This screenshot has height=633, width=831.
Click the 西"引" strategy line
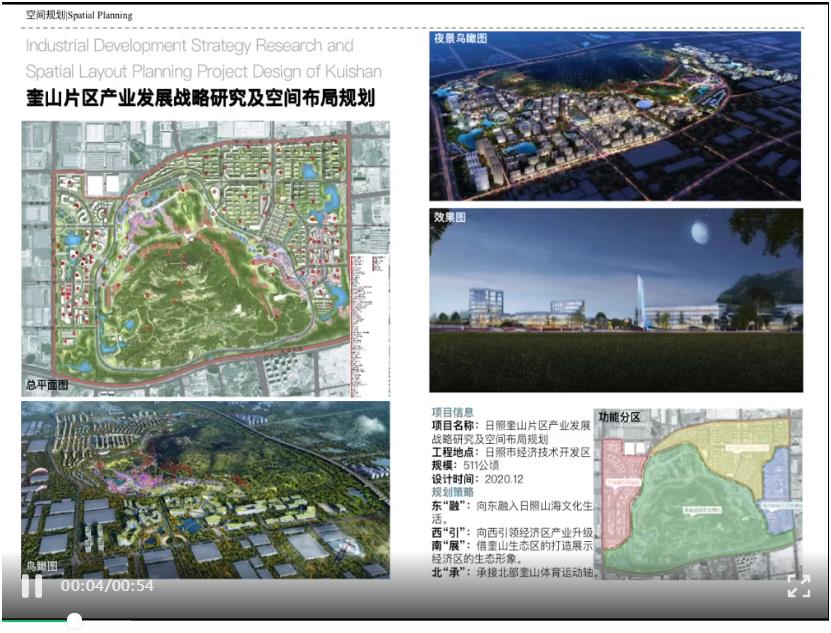pyautogui.click(x=512, y=532)
